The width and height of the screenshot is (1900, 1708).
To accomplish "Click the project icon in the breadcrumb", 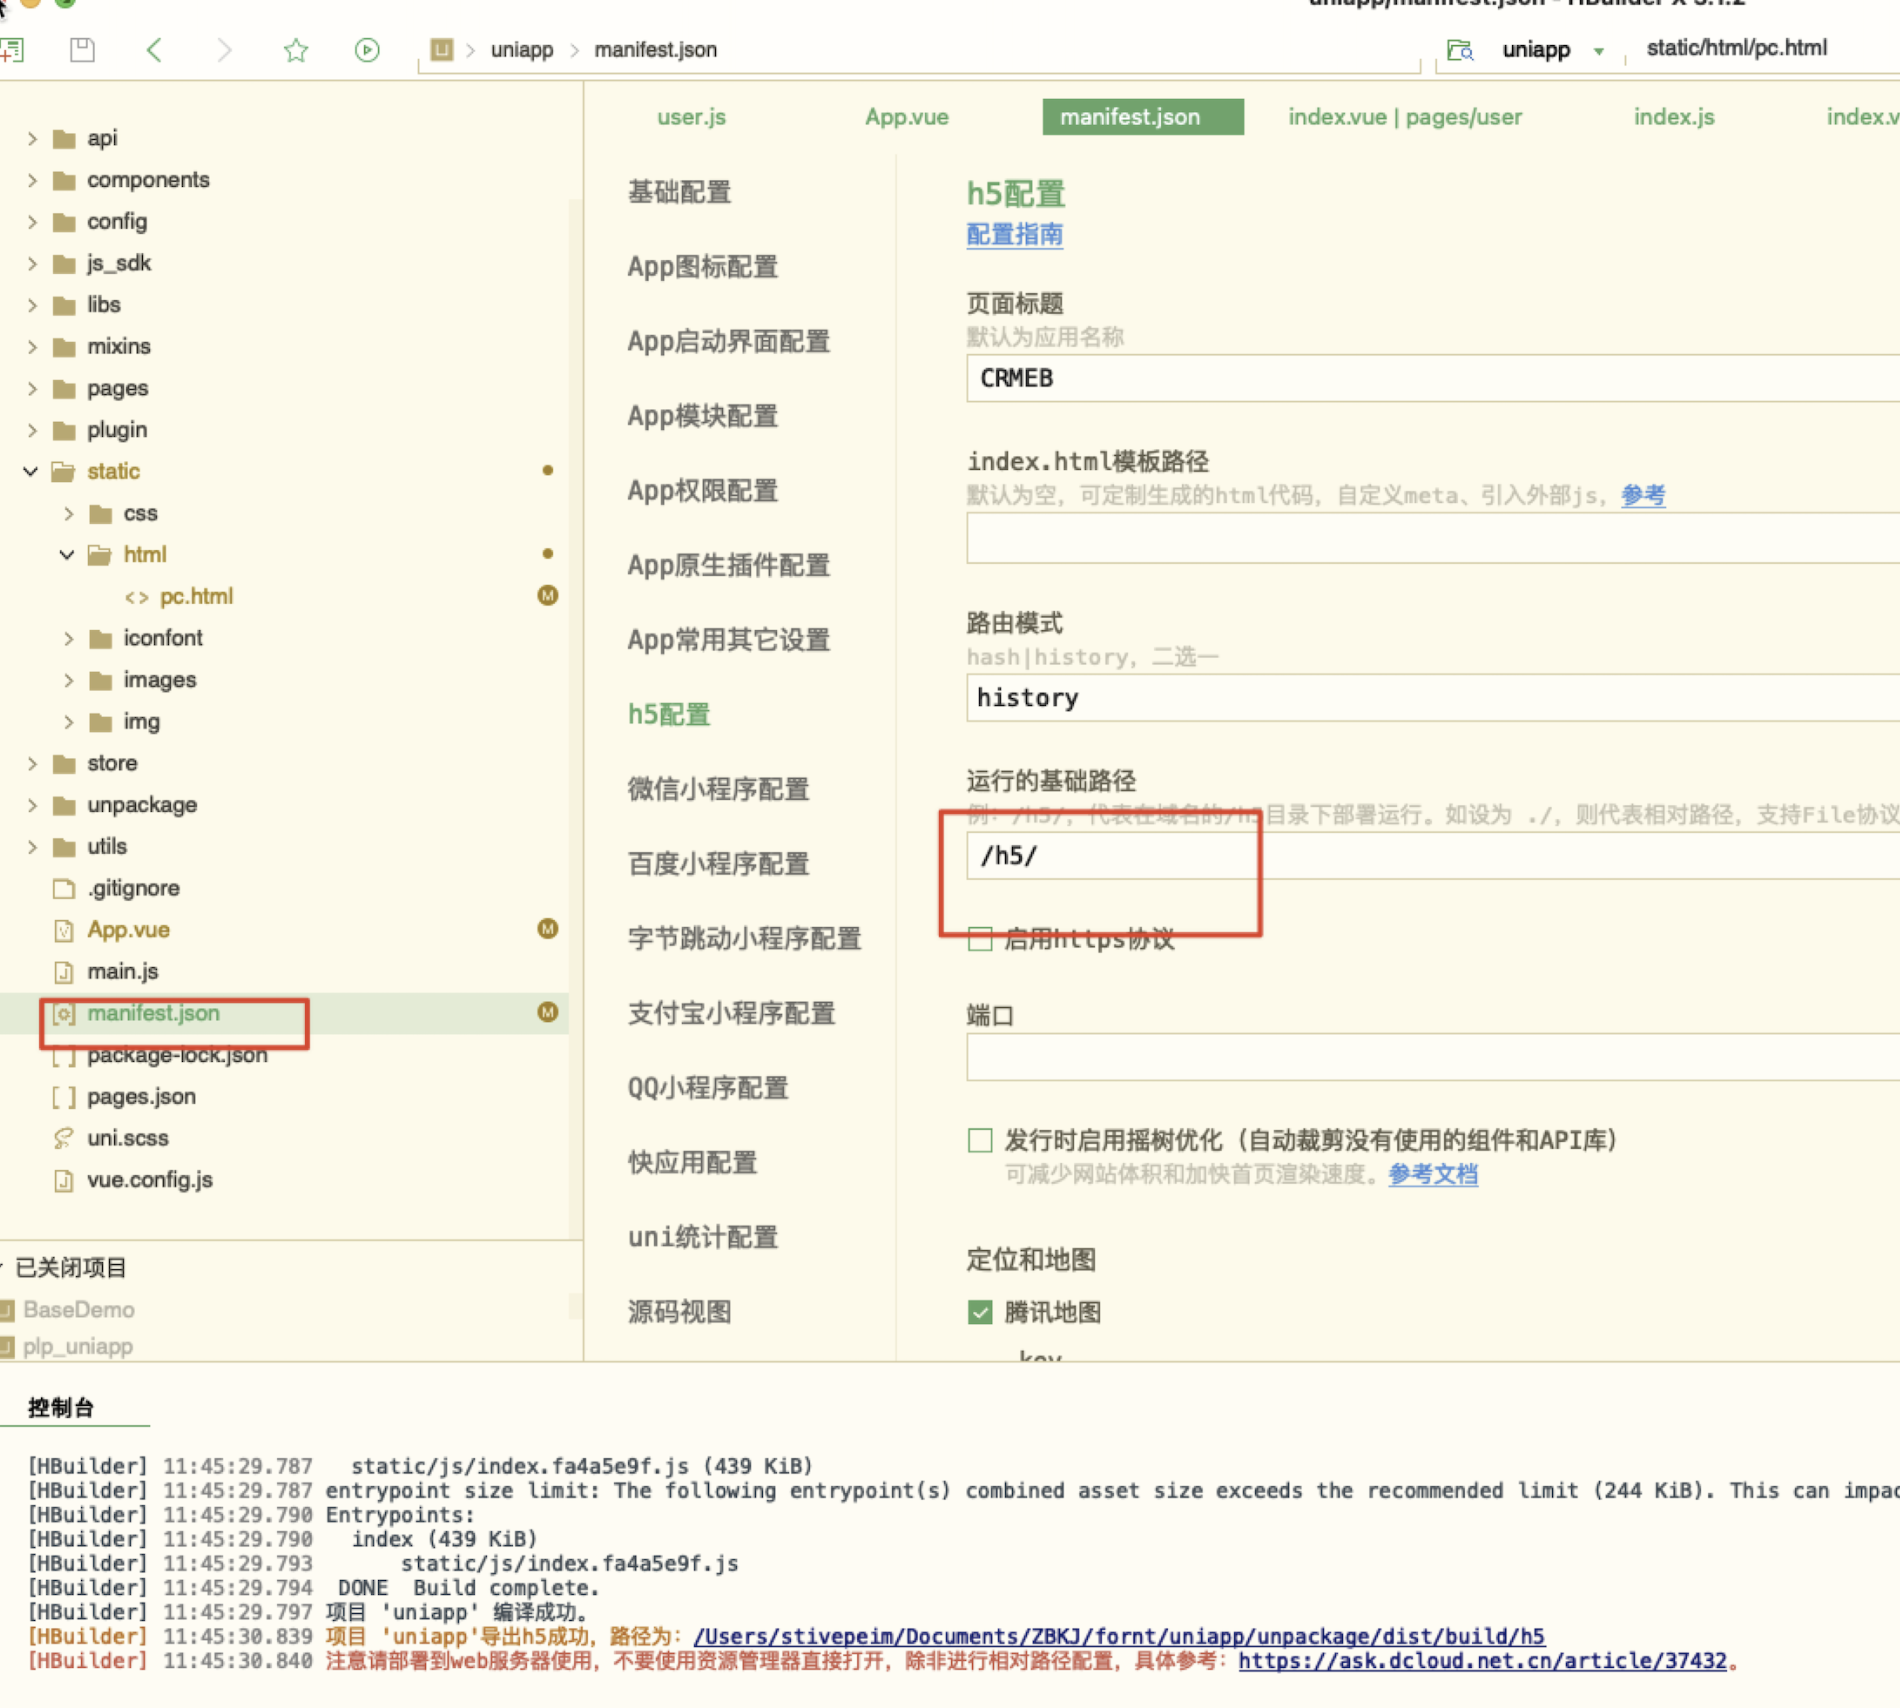I will pyautogui.click(x=441, y=49).
